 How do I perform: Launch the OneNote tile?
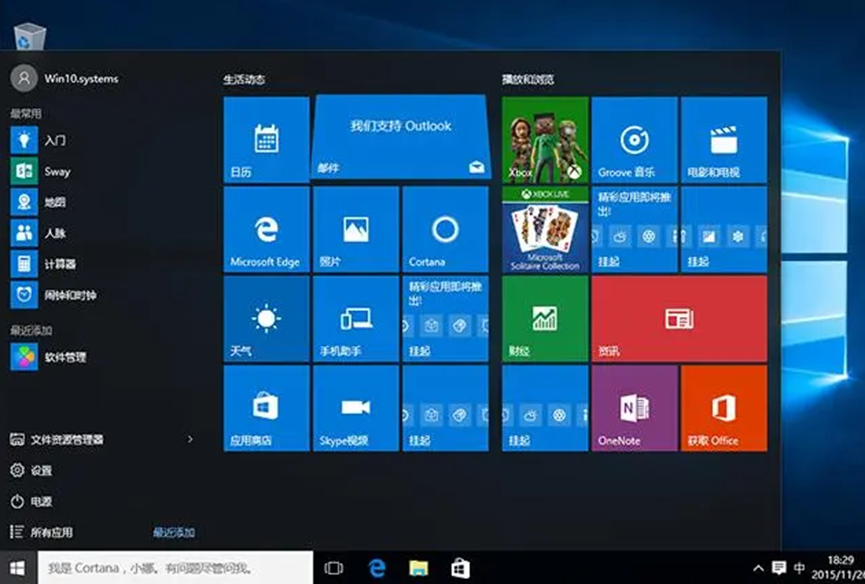click(634, 408)
